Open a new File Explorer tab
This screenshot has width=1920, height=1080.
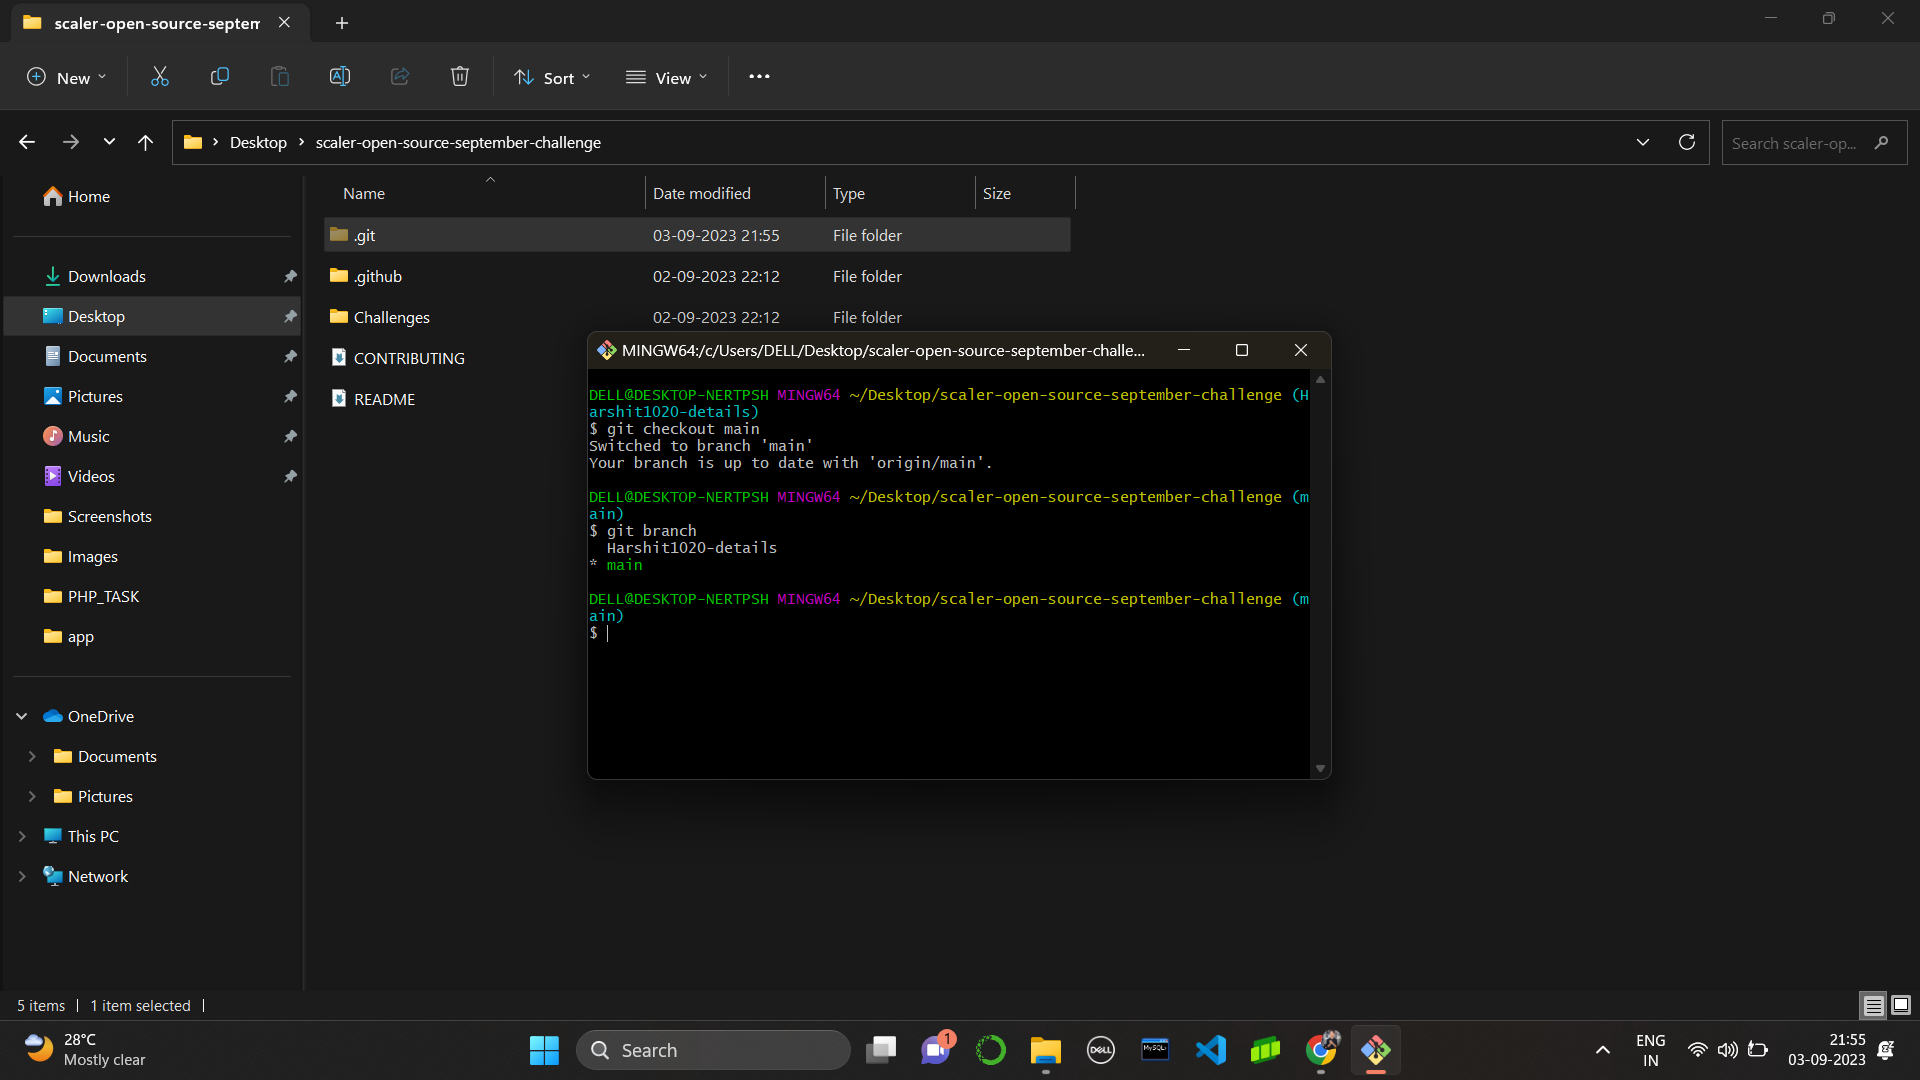click(342, 22)
